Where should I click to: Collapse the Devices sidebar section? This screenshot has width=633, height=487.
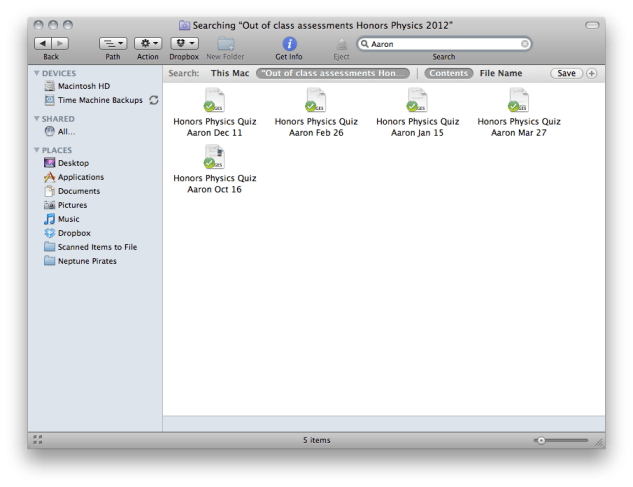click(38, 73)
